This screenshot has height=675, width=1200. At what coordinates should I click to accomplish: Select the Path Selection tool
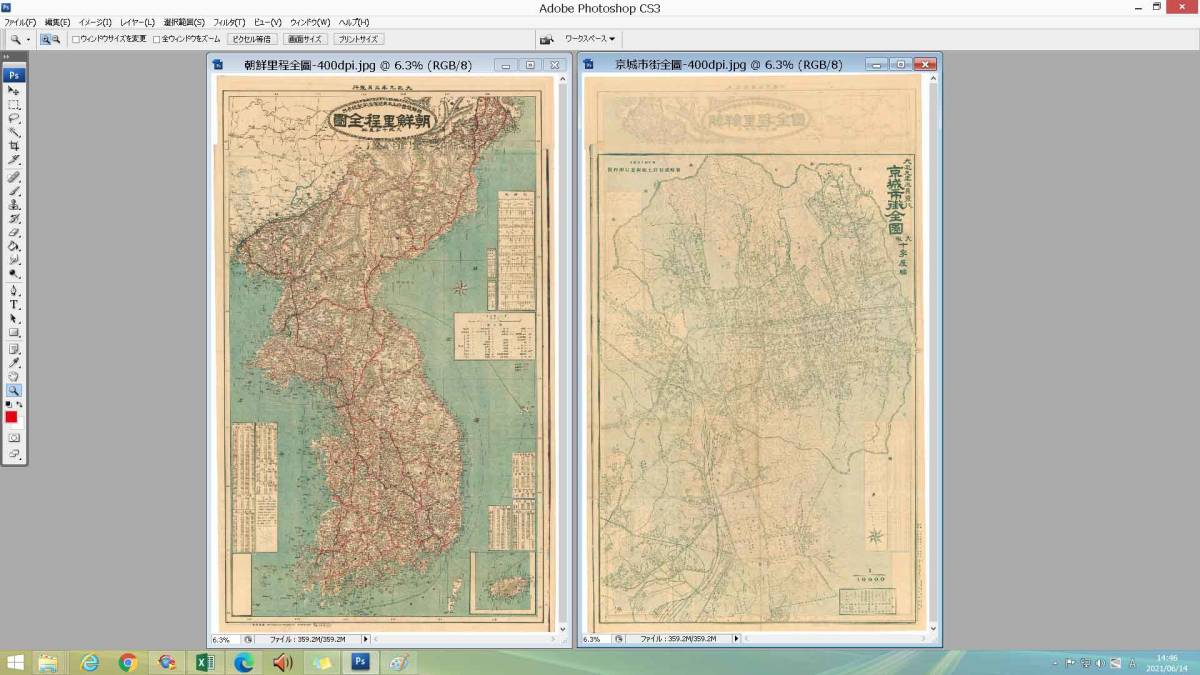14,319
